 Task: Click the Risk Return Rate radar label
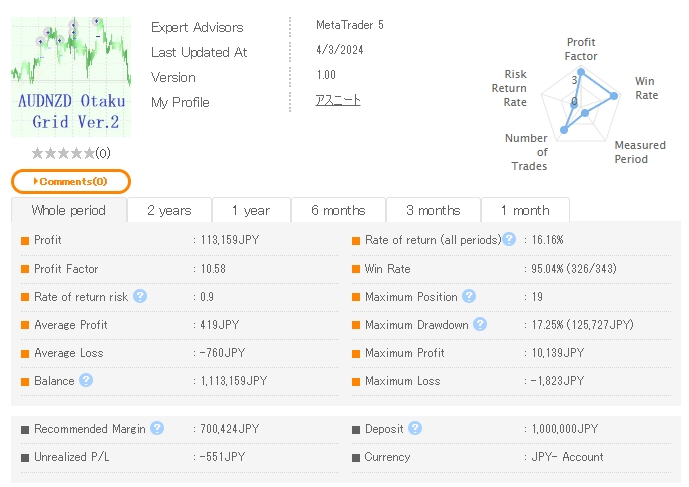[509, 88]
